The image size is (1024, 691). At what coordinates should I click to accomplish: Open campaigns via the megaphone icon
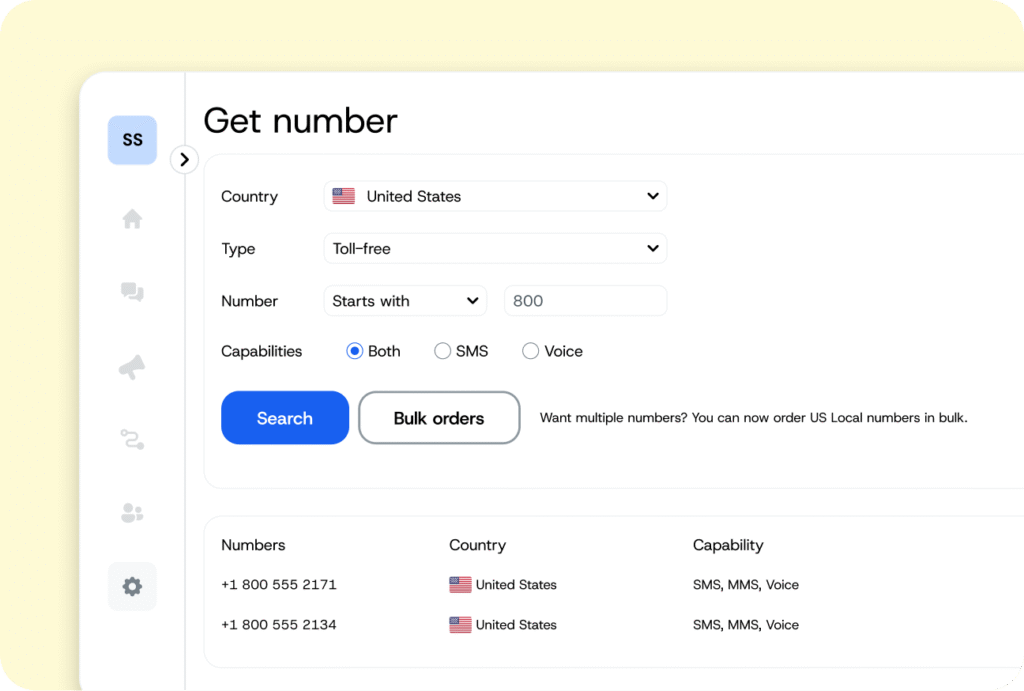coord(132,367)
